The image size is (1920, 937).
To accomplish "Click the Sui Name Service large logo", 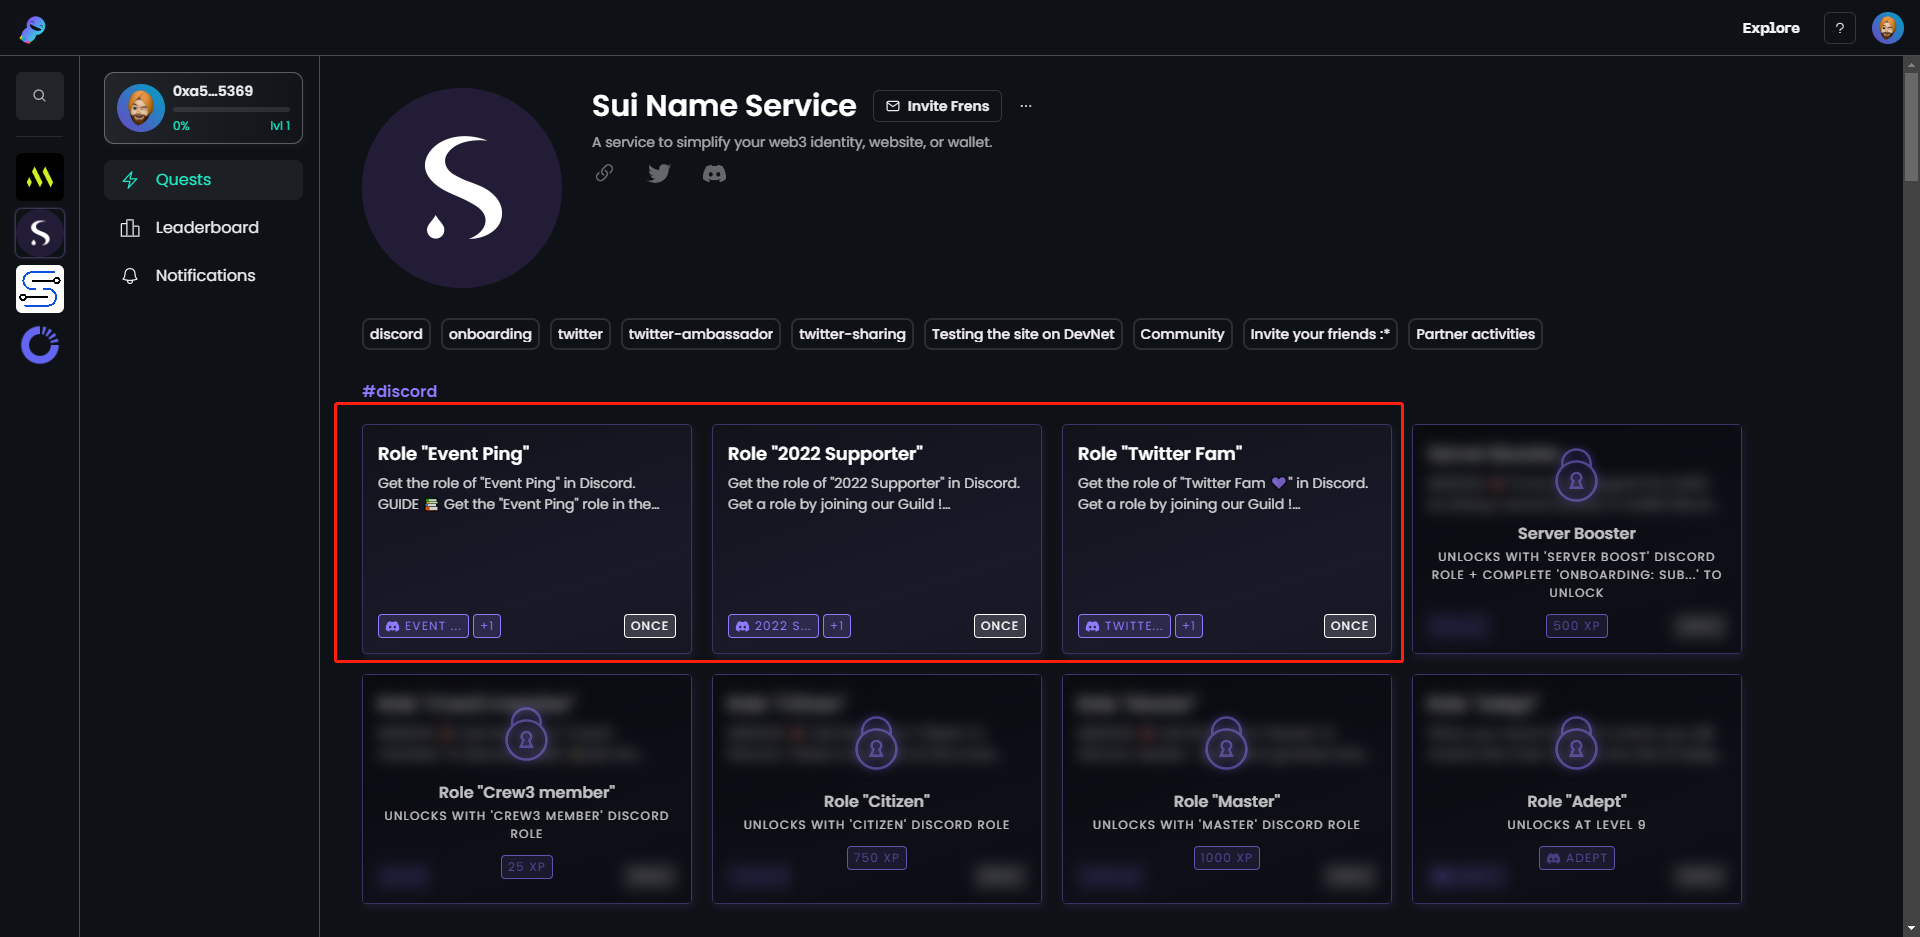I will click(x=462, y=188).
